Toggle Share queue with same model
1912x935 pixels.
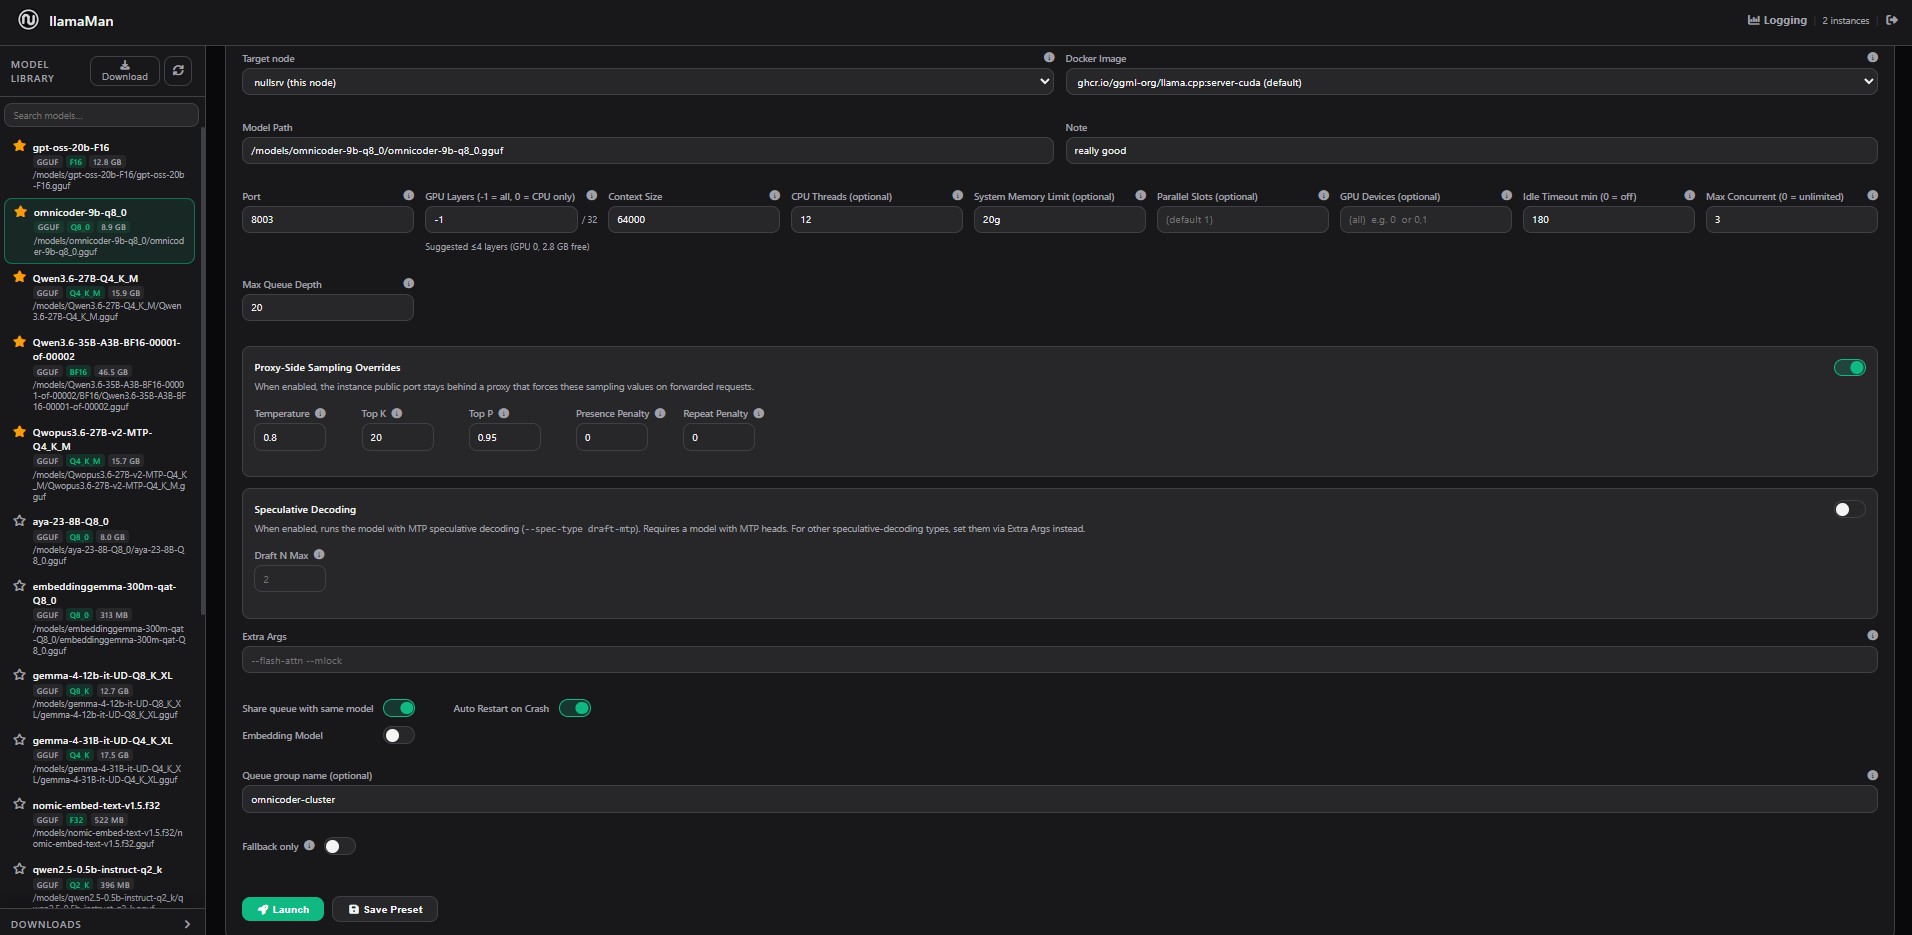399,708
